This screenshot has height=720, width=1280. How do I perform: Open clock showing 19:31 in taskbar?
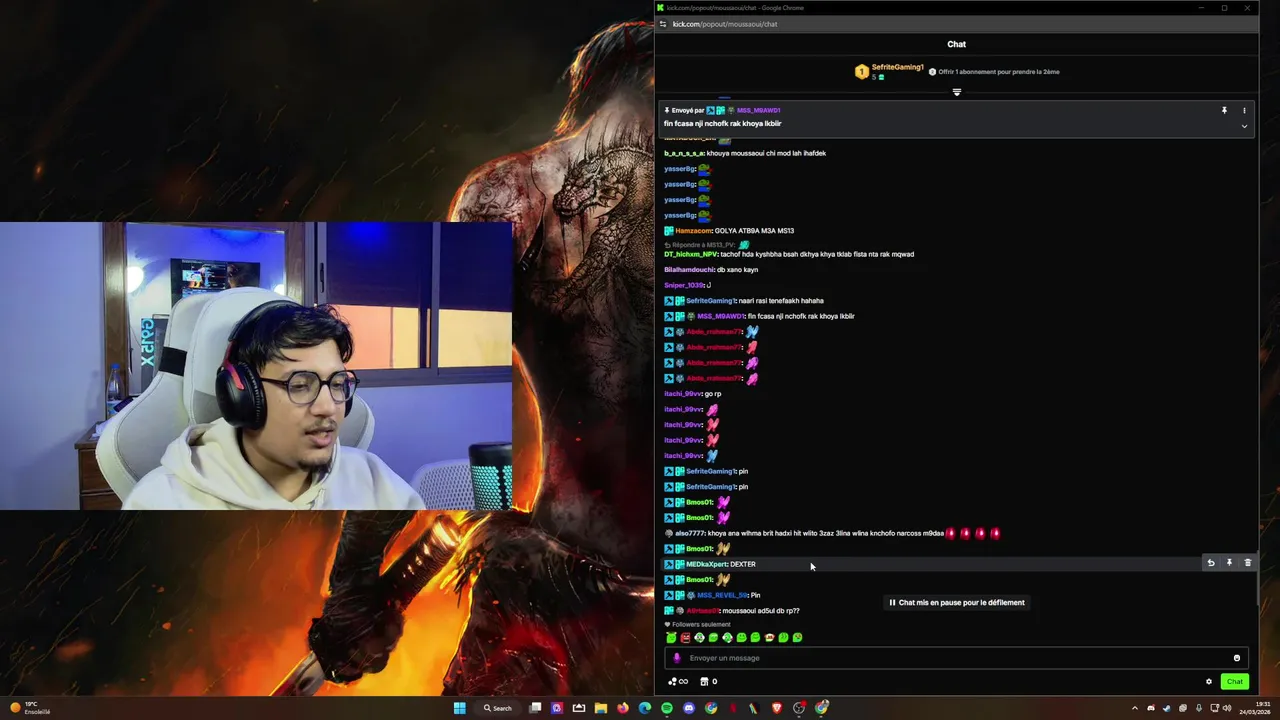[1255, 708]
